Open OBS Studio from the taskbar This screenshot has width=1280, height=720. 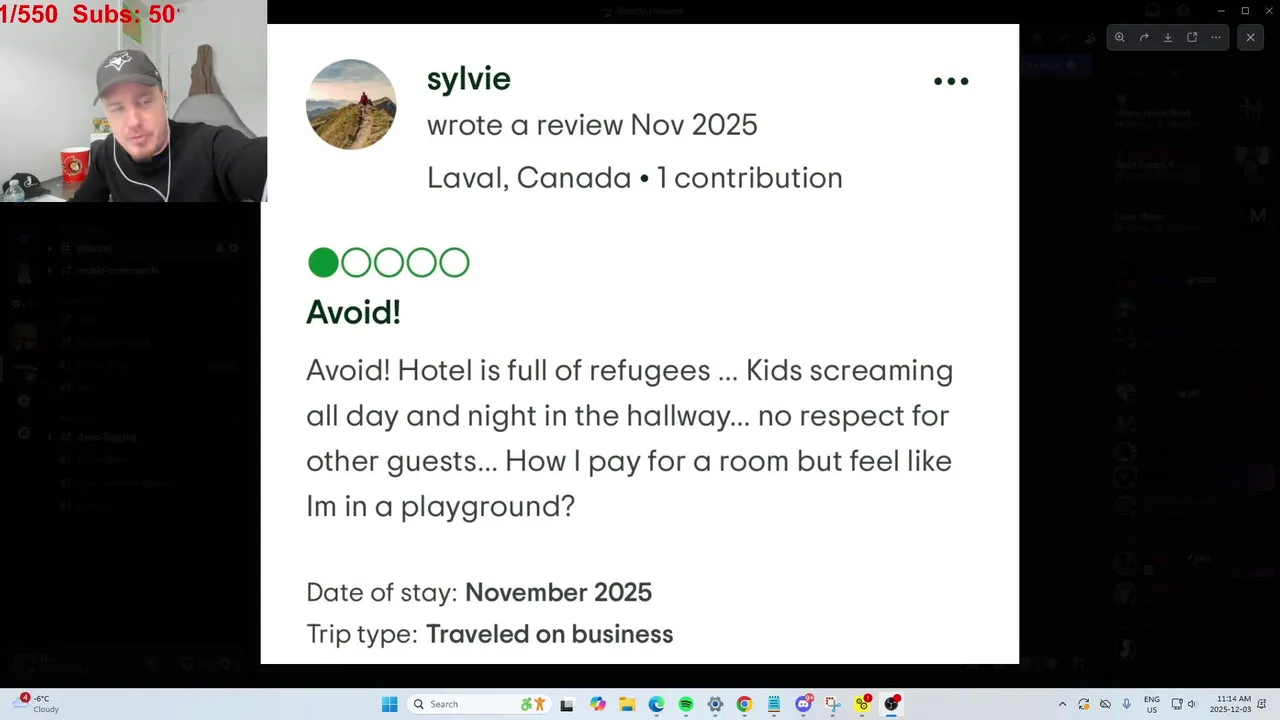coord(891,704)
